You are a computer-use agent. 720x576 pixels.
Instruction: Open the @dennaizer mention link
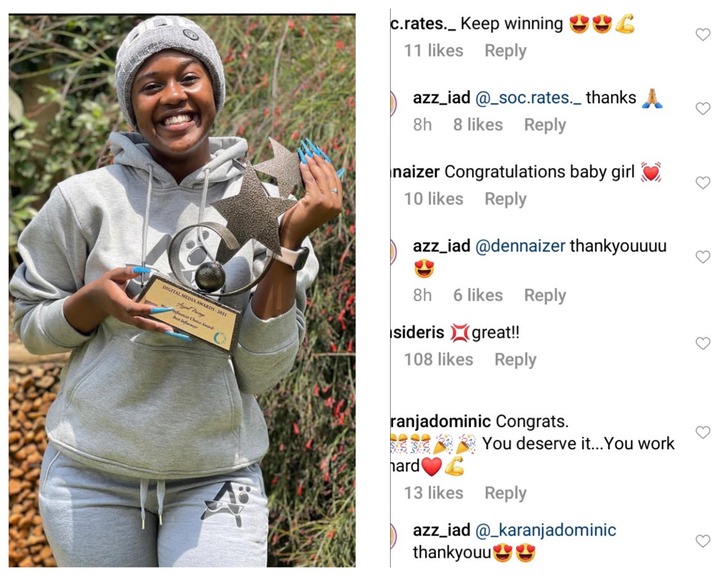click(520, 246)
